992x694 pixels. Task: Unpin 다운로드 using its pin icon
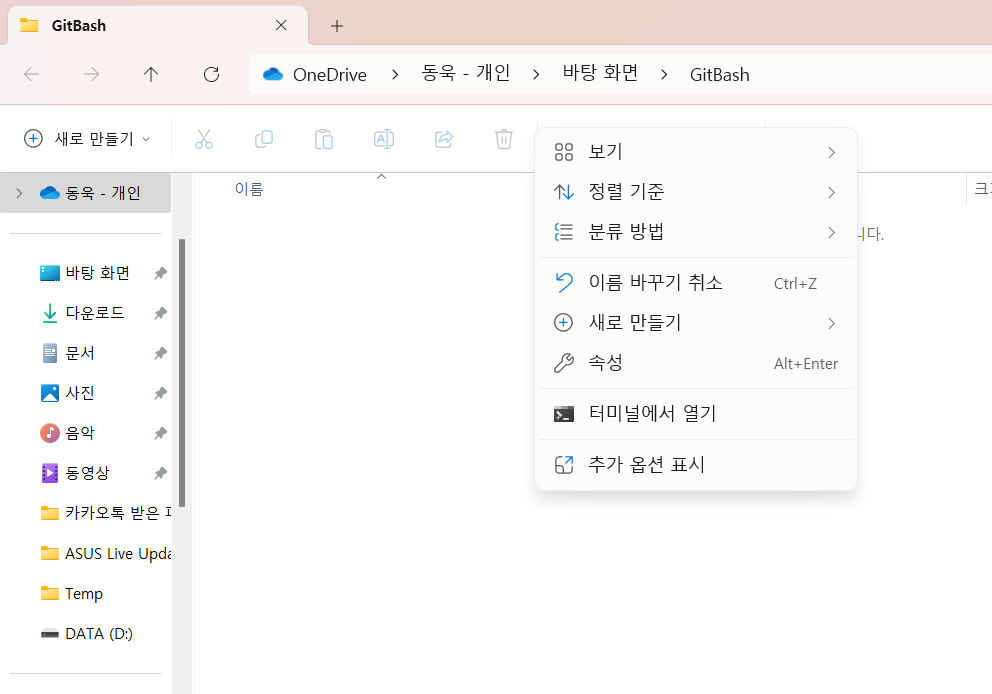[161, 313]
